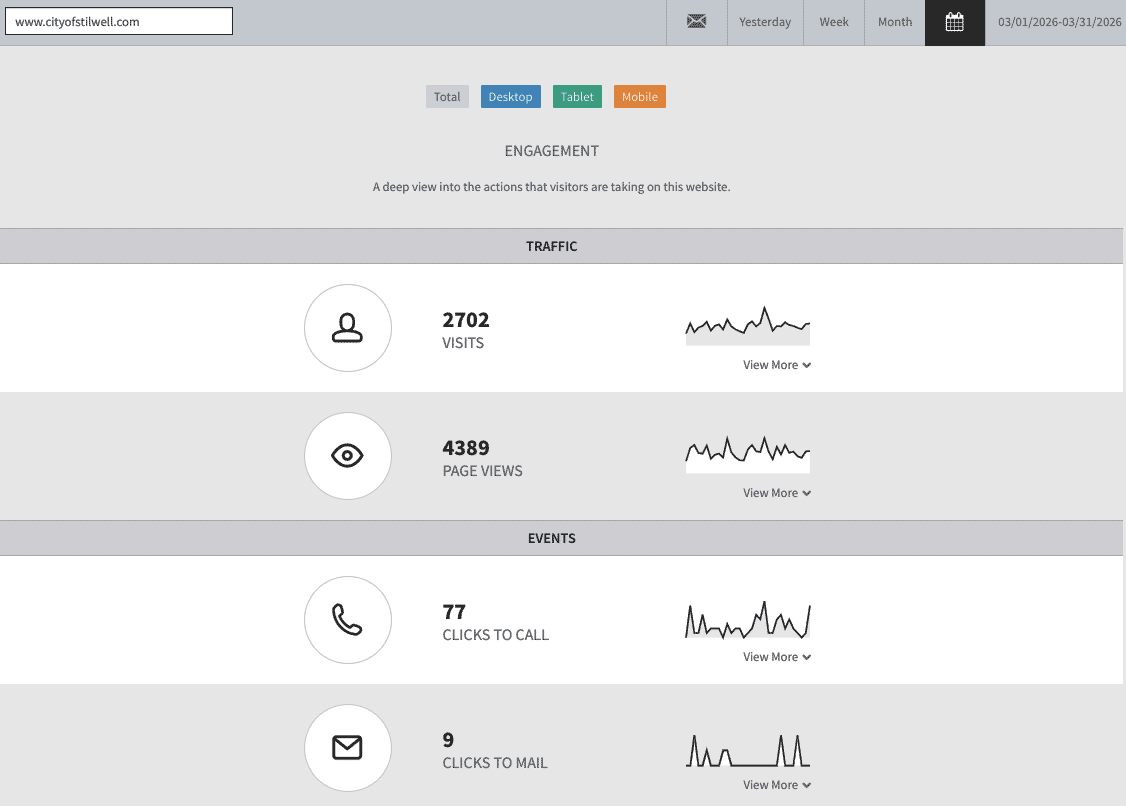1126x806 pixels.
Task: Select the Month date range
Action: pos(895,22)
